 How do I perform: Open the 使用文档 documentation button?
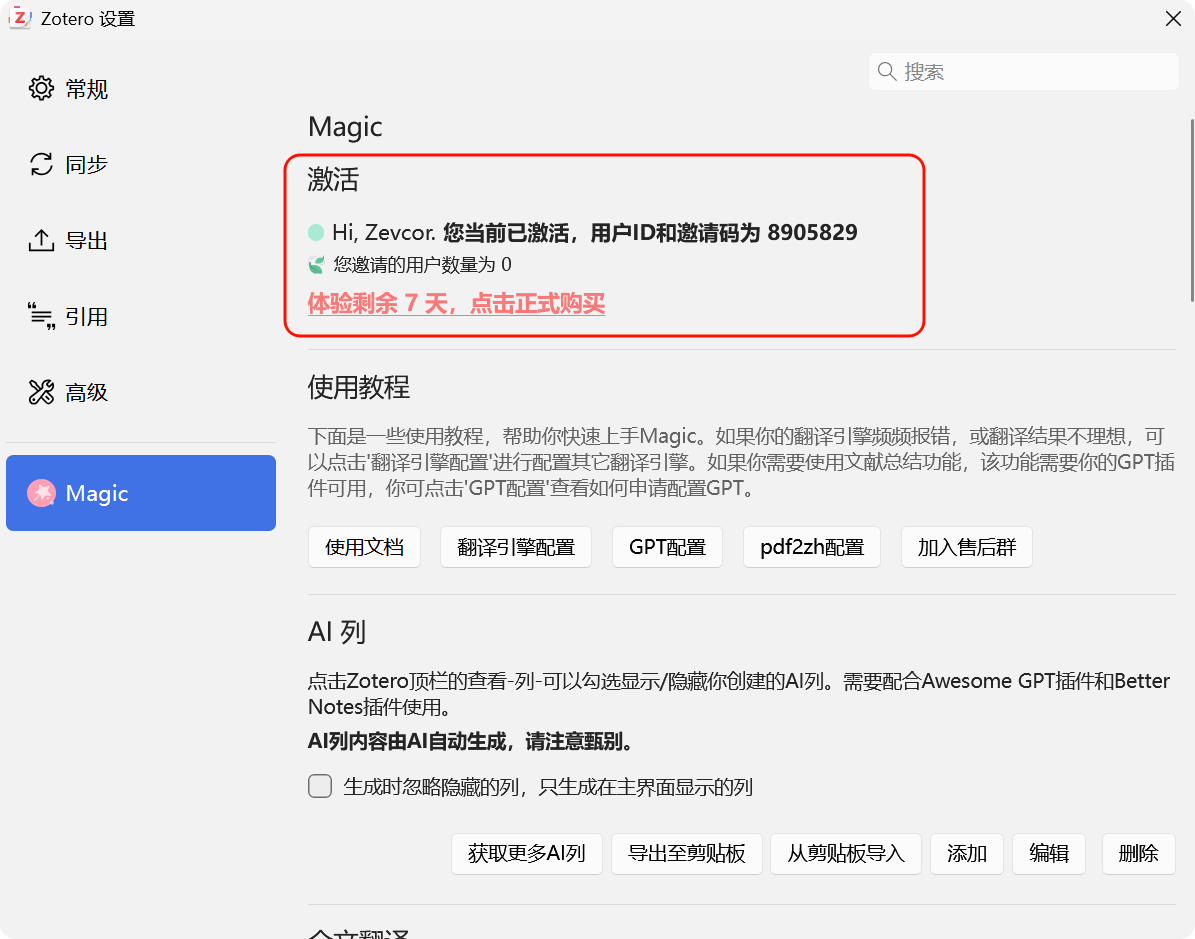(364, 547)
